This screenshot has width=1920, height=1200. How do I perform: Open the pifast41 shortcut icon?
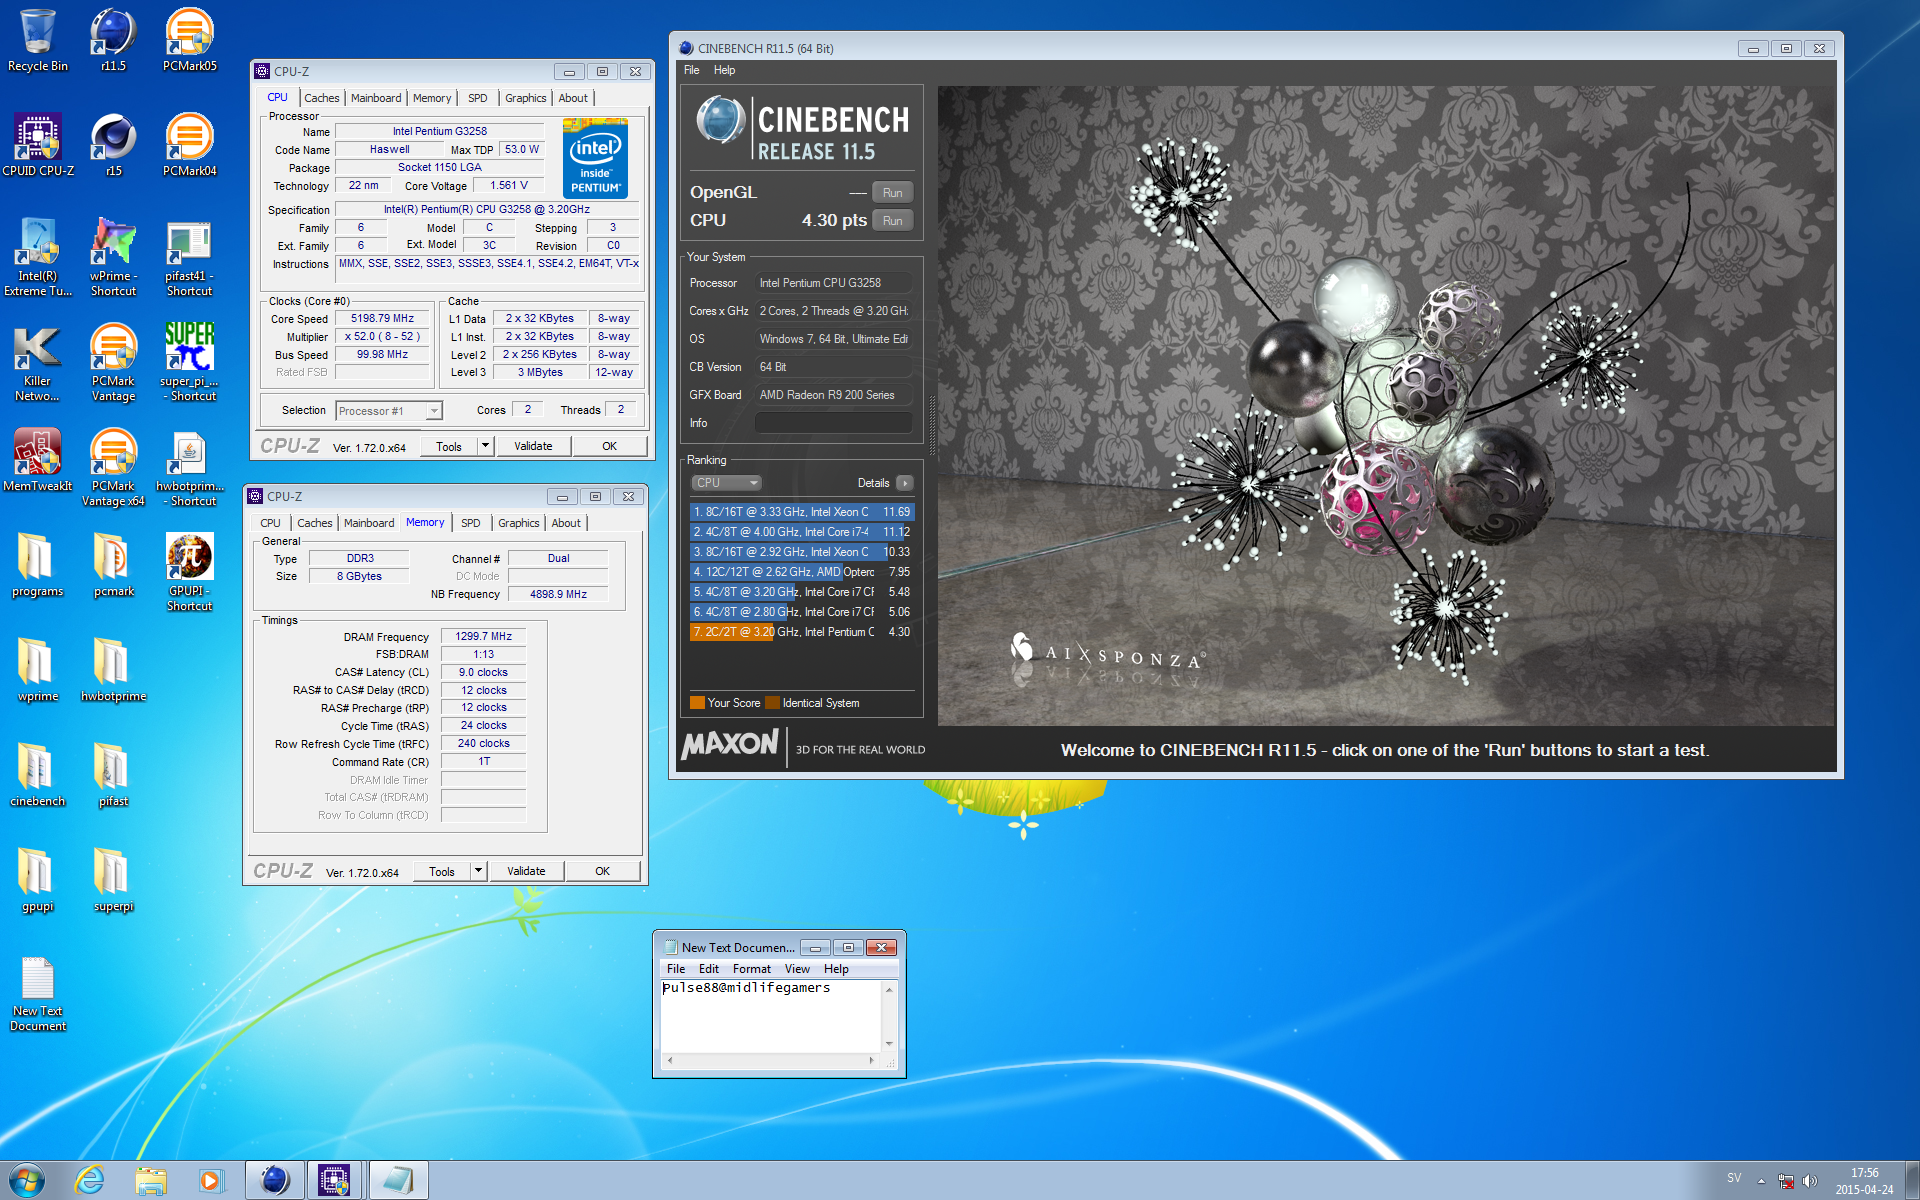pyautogui.click(x=189, y=257)
